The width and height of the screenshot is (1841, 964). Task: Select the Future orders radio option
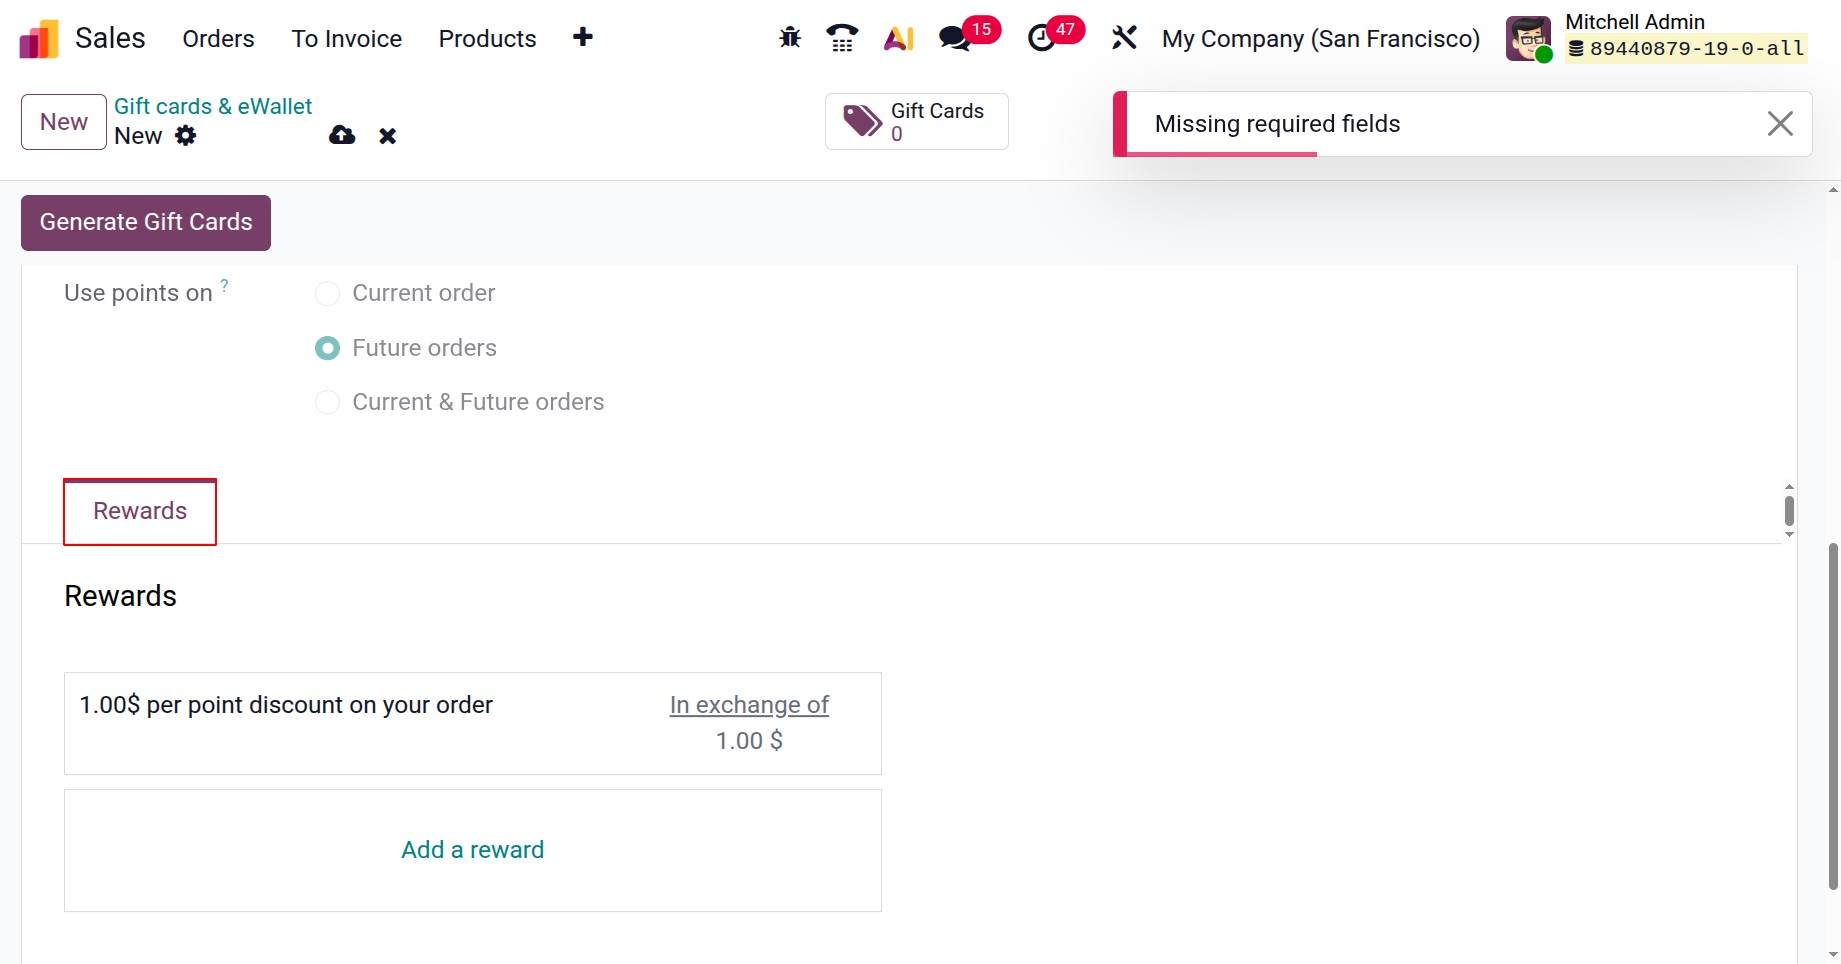point(327,348)
